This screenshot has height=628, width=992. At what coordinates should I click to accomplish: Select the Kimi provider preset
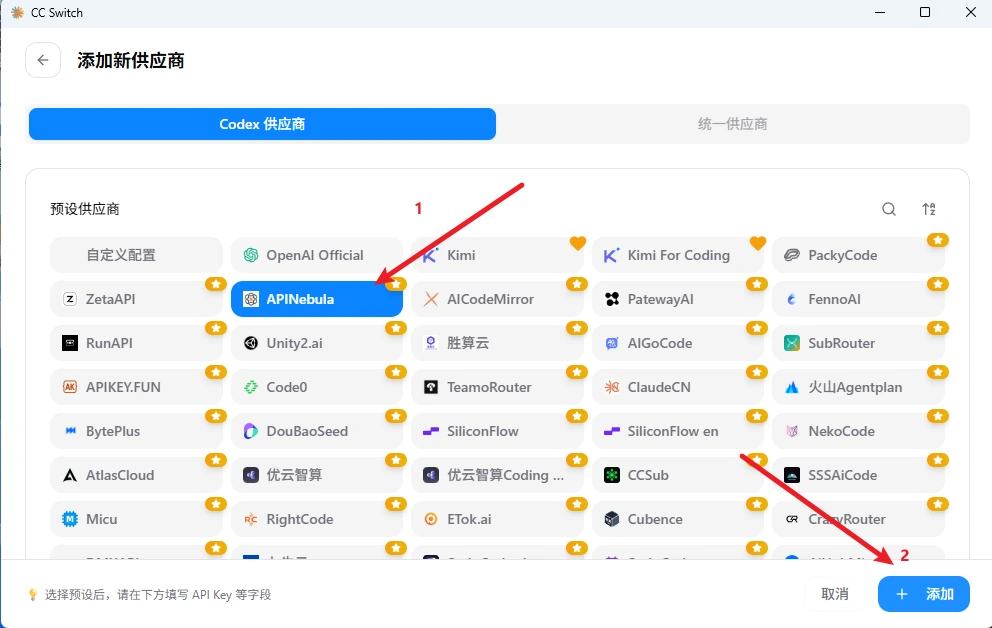click(497, 255)
